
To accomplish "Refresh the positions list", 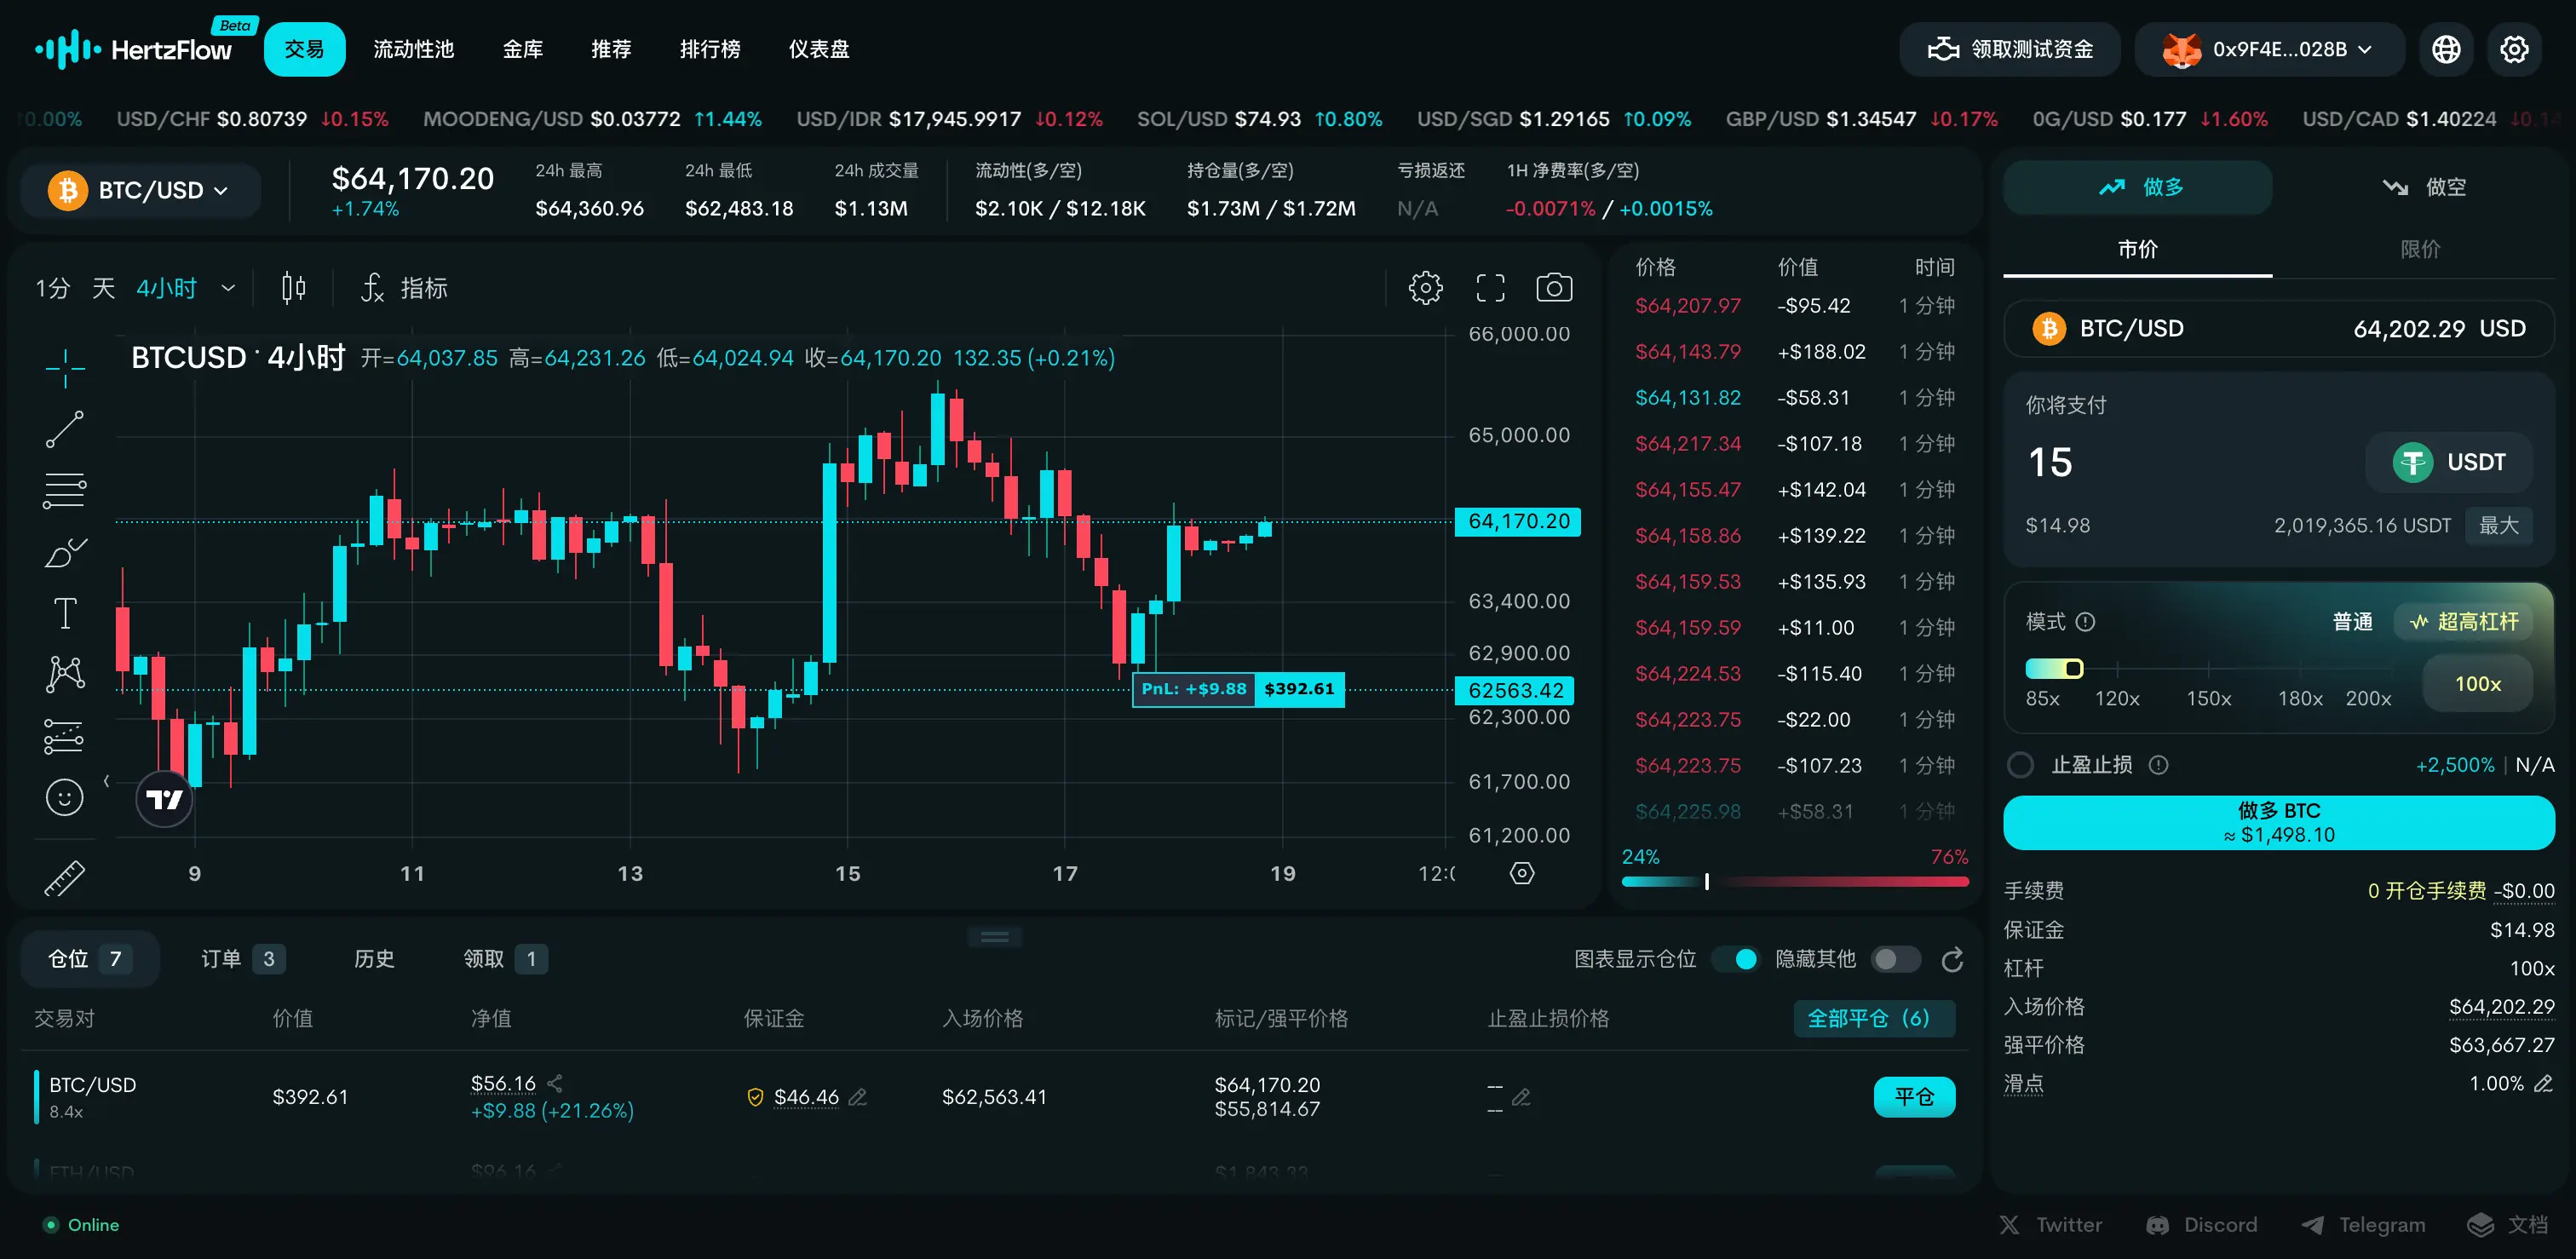I will 1952,959.
